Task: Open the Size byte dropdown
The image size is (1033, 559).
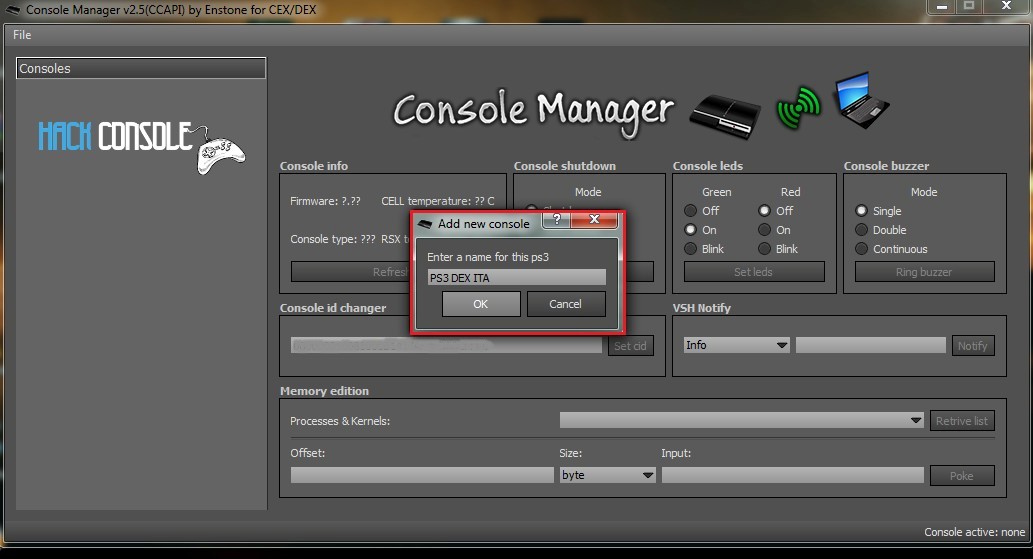Action: tap(607, 475)
